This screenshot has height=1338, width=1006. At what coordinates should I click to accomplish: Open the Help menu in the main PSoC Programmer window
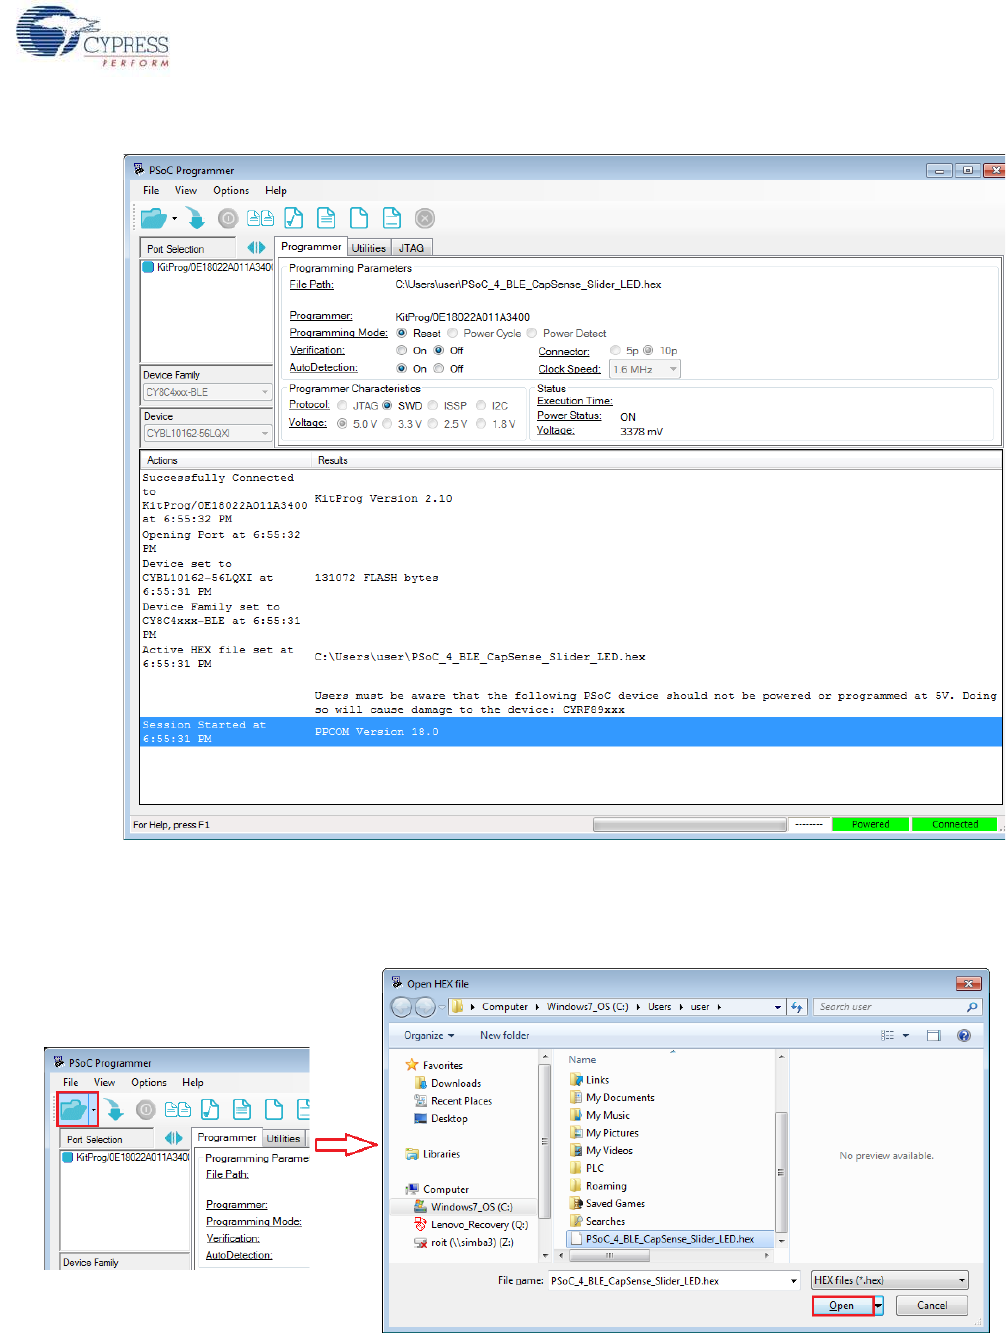coord(276,190)
